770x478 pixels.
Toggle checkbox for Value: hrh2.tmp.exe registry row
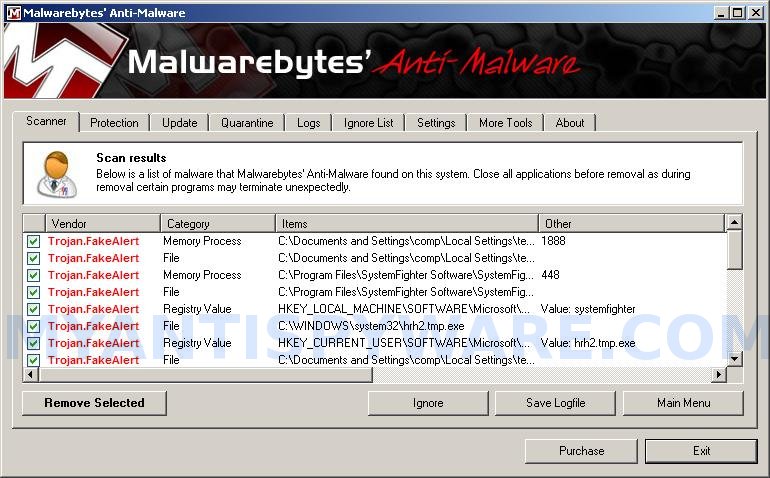coord(33,343)
